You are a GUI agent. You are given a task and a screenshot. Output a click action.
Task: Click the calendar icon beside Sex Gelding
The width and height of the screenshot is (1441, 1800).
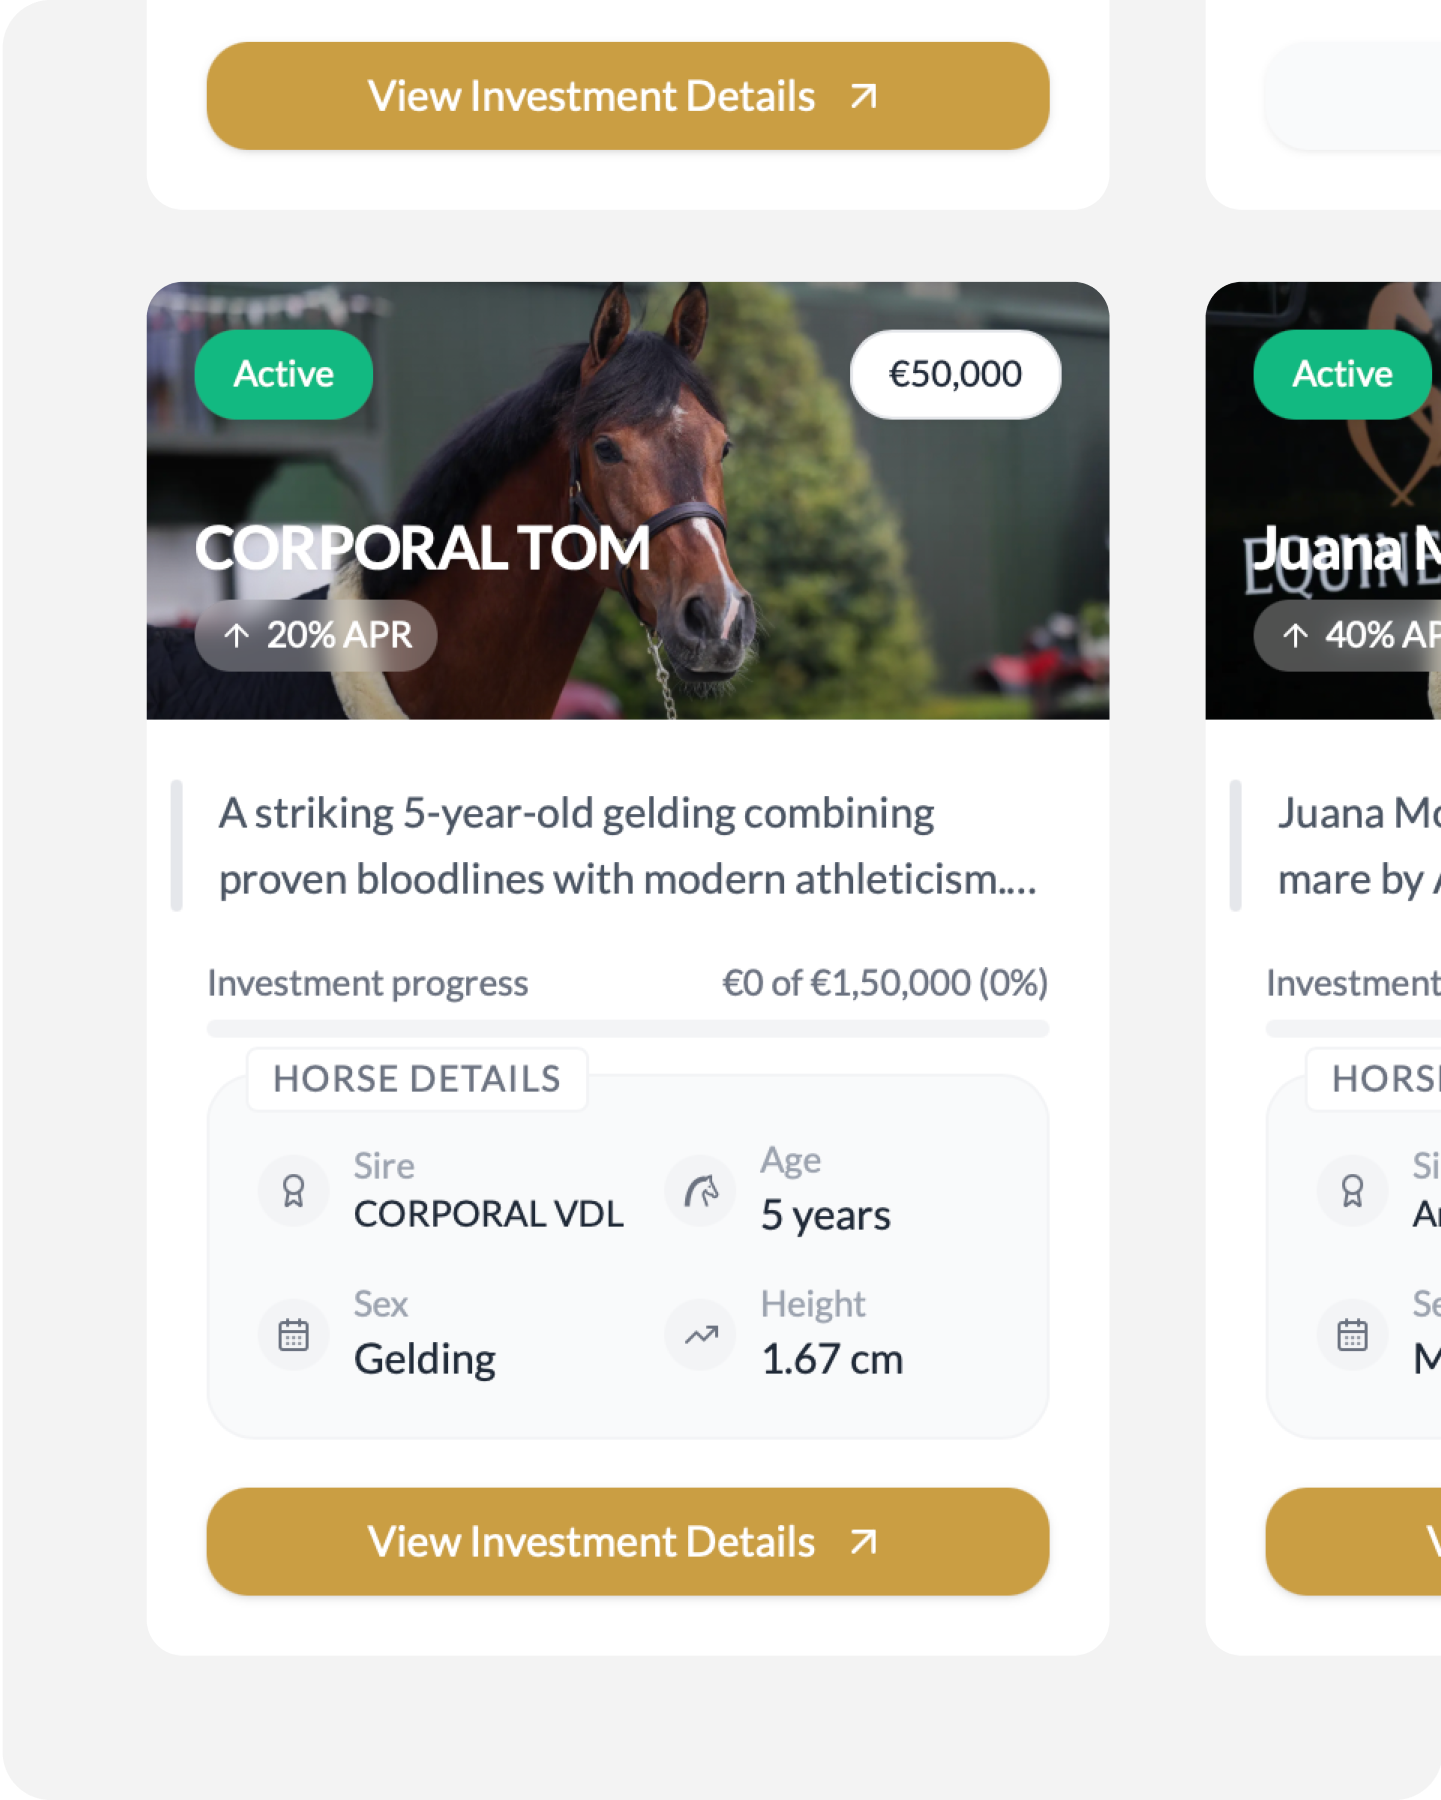pos(293,1334)
